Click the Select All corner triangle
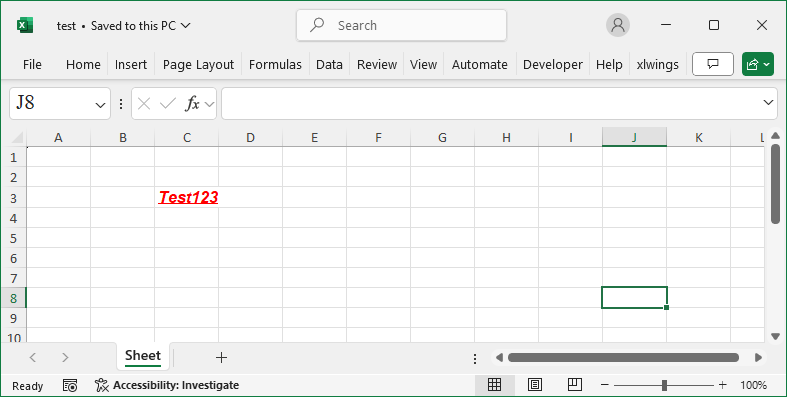The width and height of the screenshot is (787, 397). click(x=18, y=138)
